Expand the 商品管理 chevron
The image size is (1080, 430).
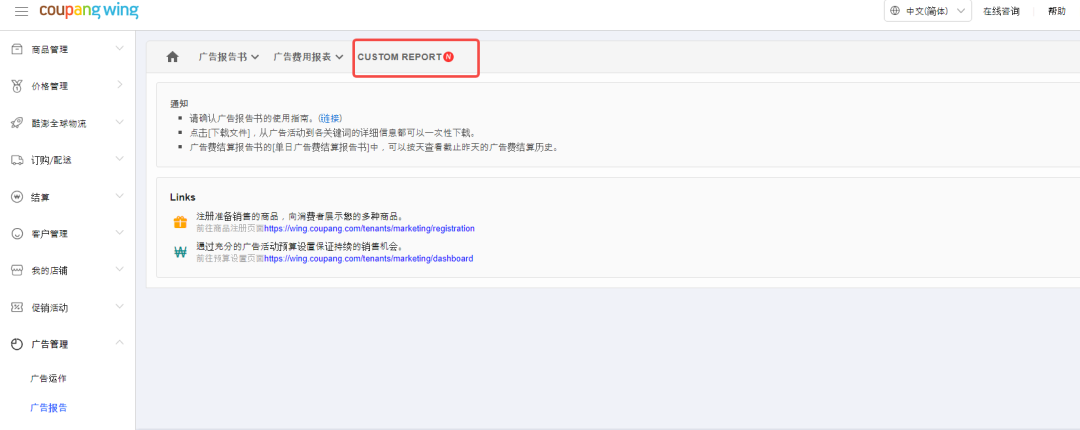pos(120,48)
